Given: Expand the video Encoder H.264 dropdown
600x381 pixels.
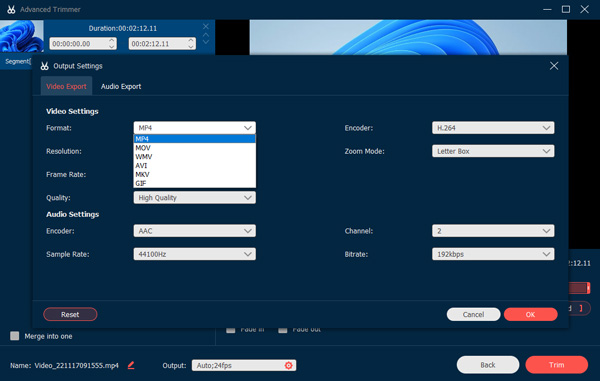Looking at the screenshot, I should point(493,128).
